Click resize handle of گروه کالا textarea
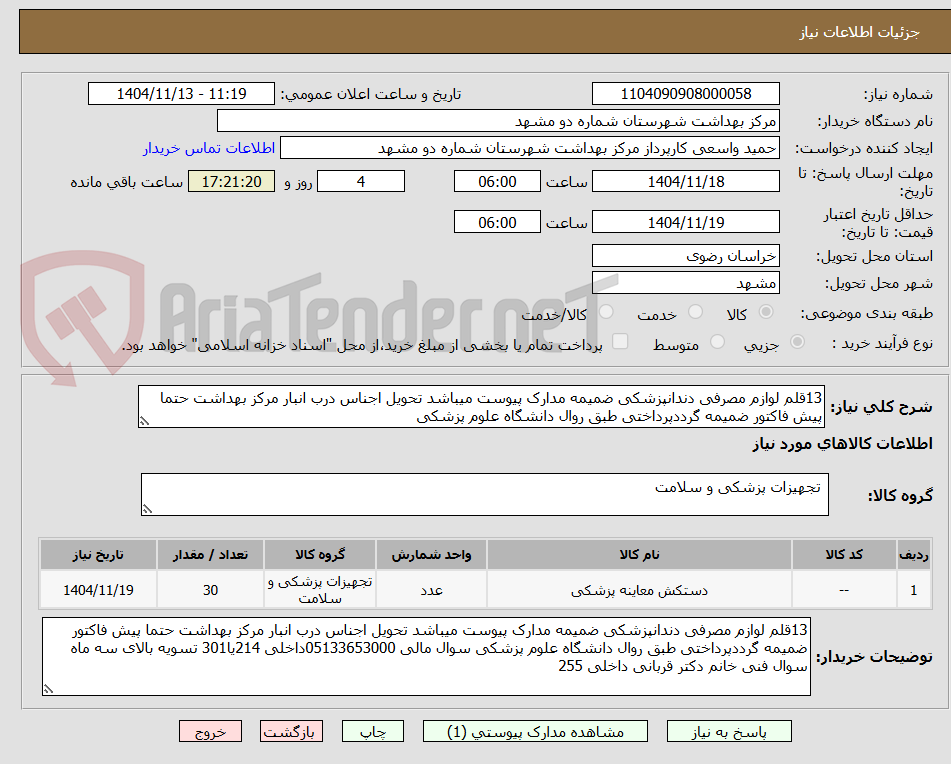 147,509
